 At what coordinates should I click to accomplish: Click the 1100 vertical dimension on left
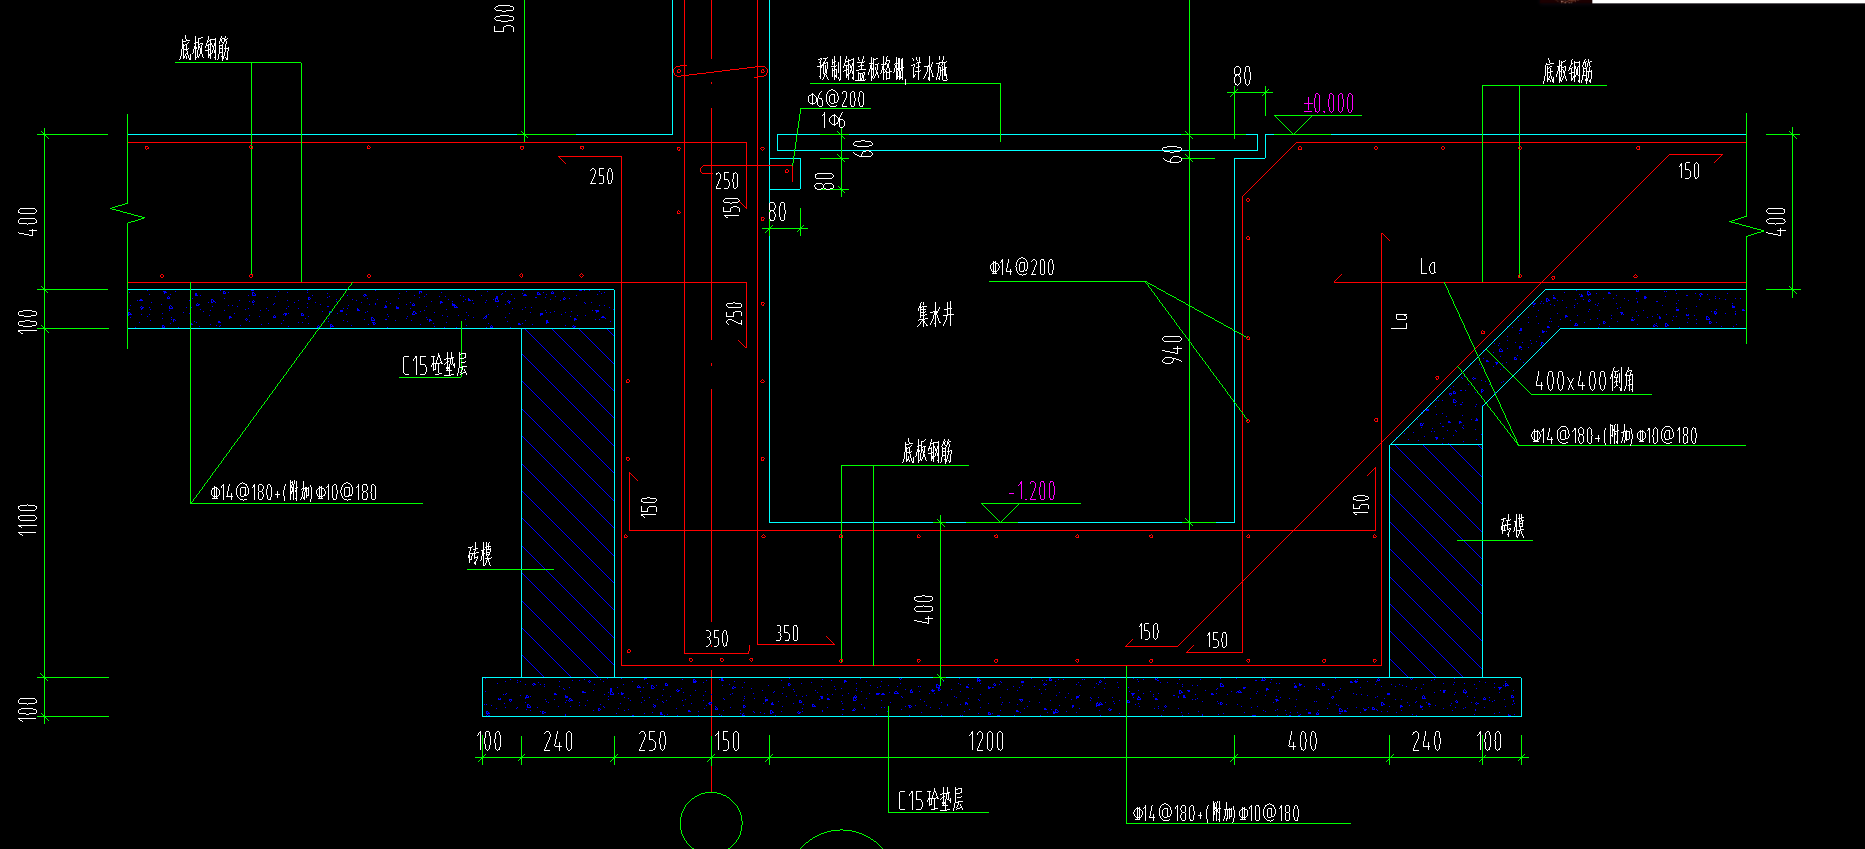(28, 519)
